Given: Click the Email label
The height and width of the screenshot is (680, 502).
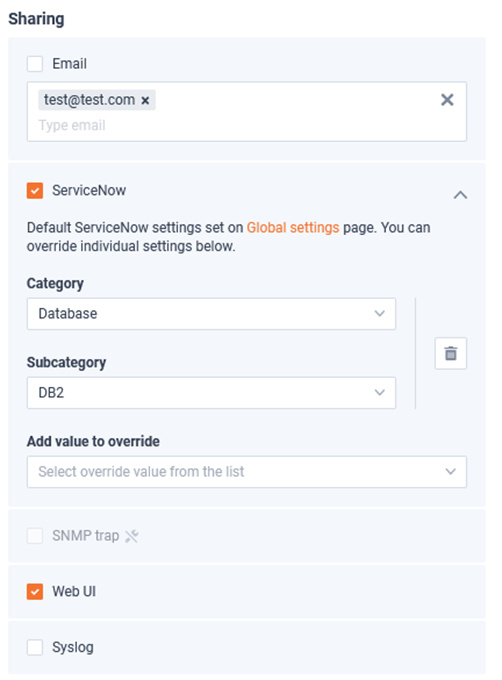Looking at the screenshot, I should [69, 64].
